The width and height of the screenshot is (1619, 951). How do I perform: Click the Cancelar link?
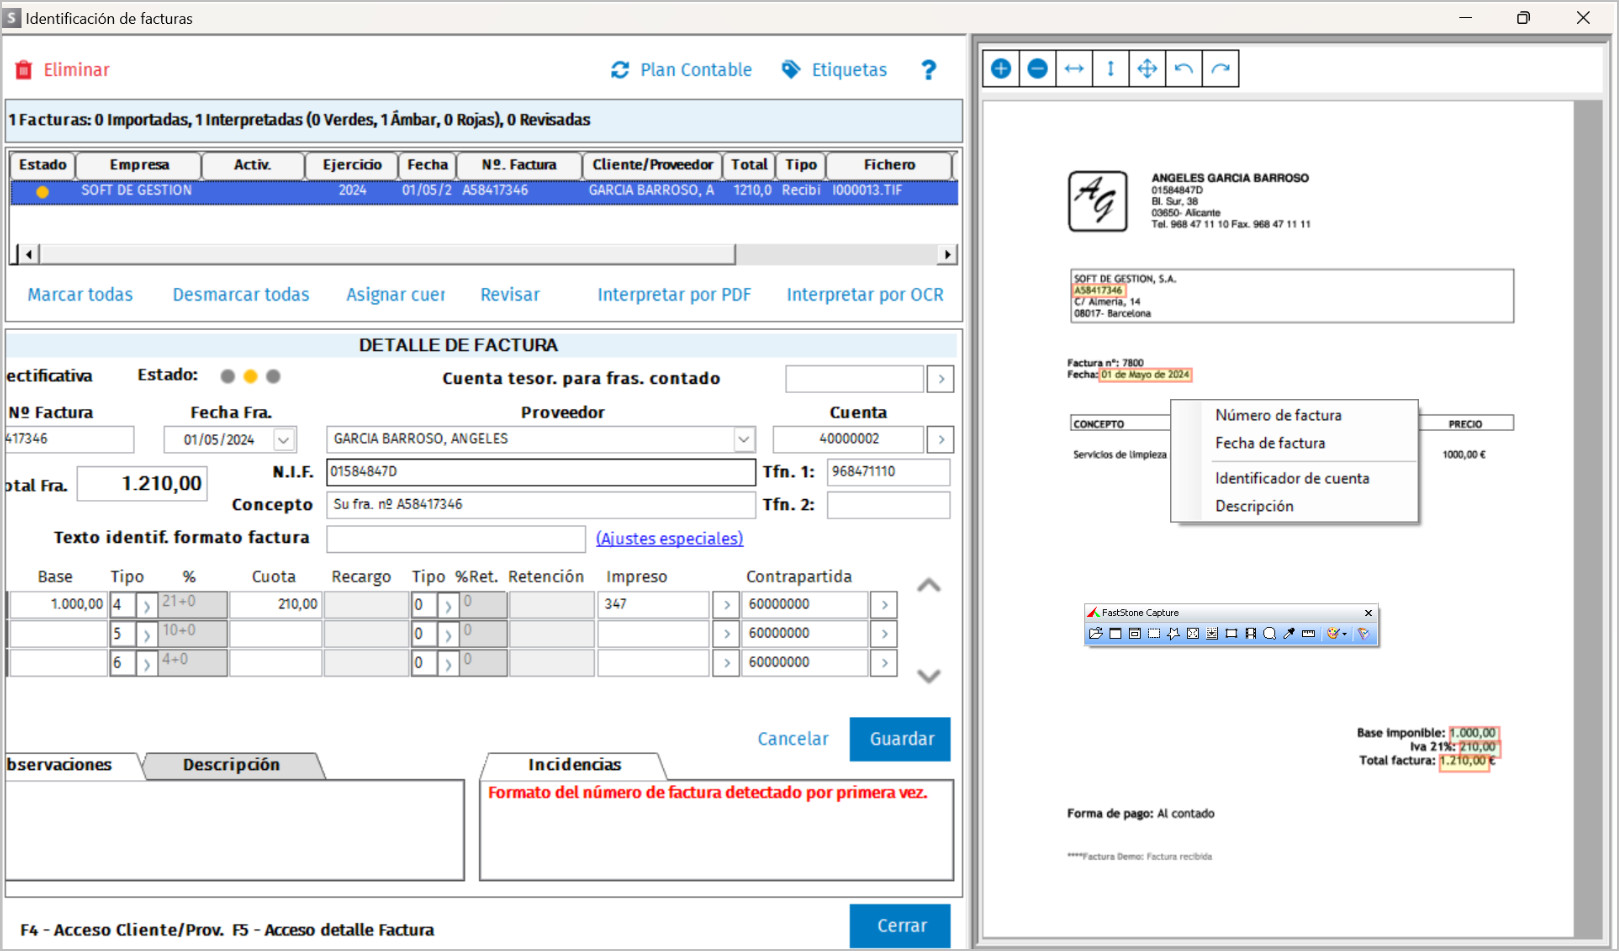793,739
